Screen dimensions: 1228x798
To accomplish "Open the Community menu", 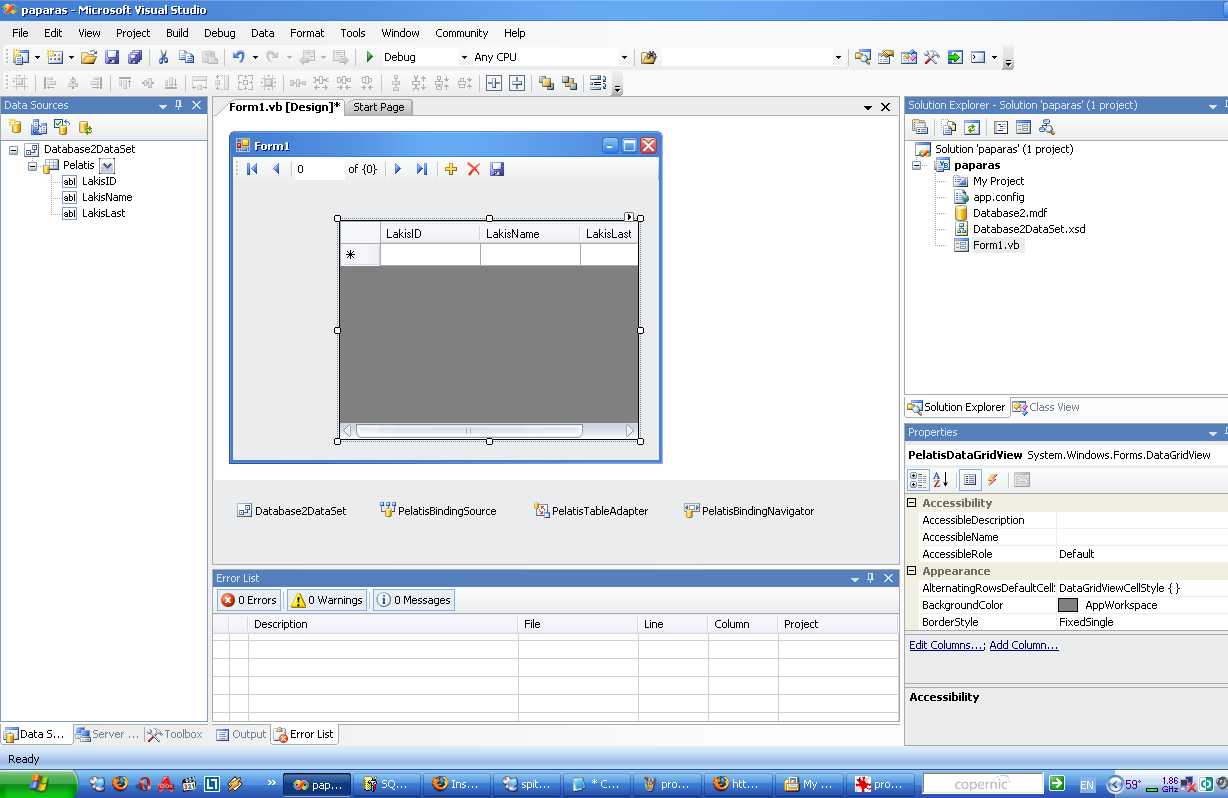I will pos(462,33).
